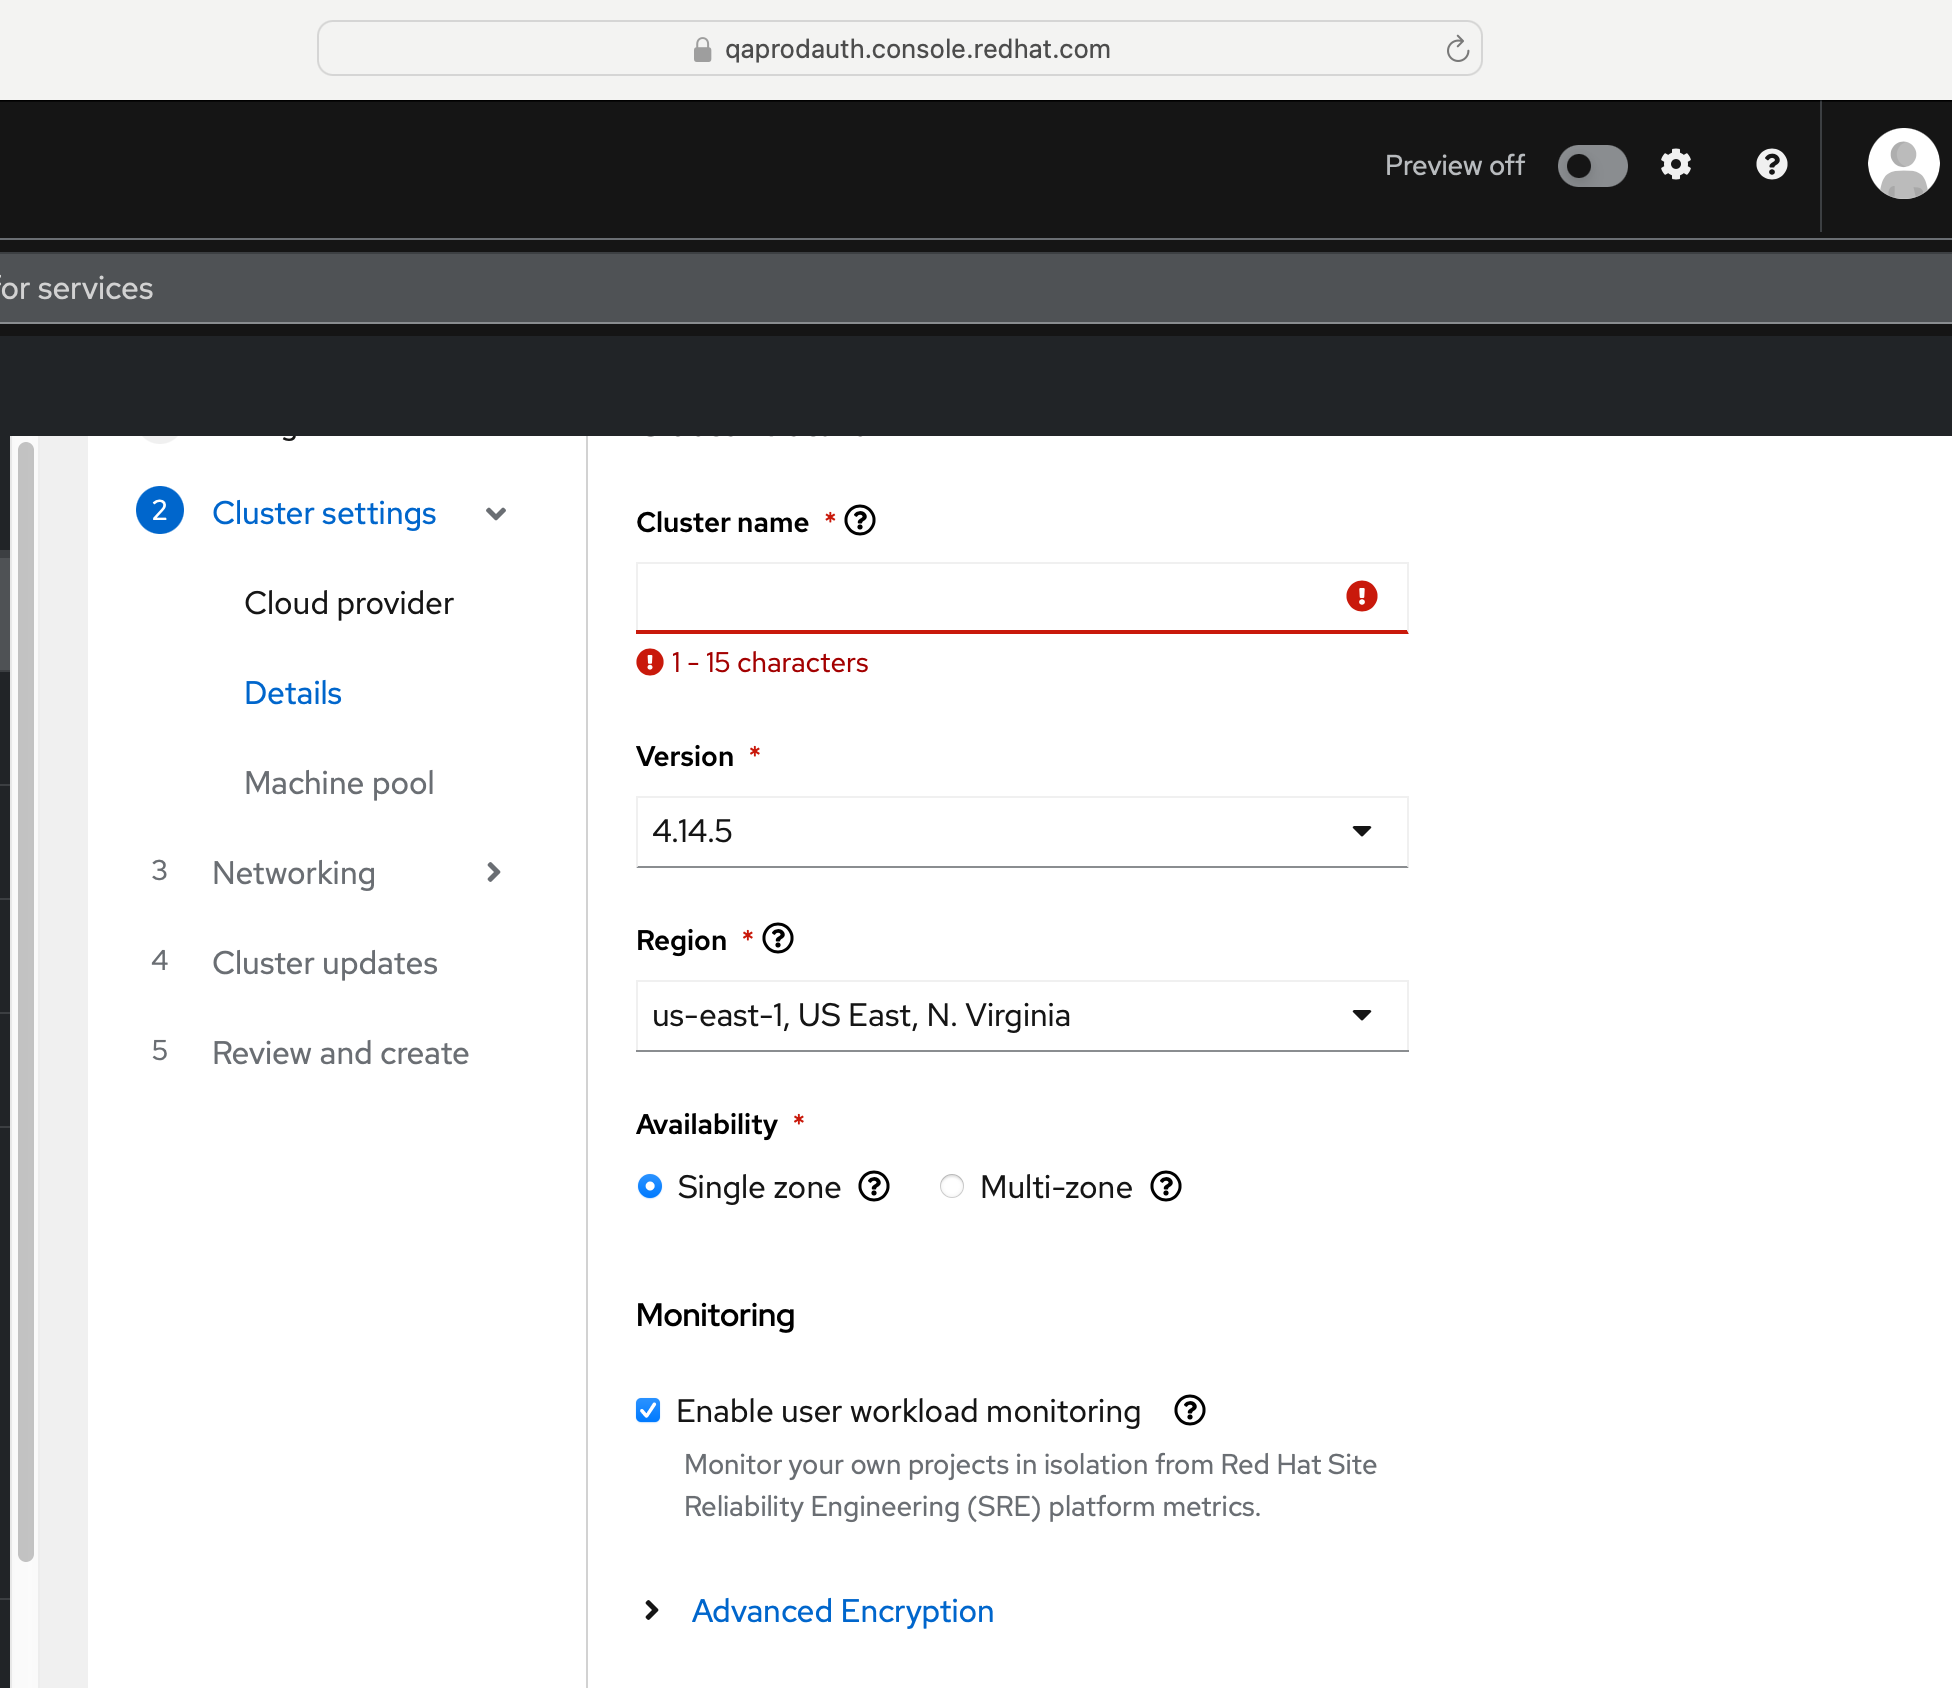The height and width of the screenshot is (1688, 1952).
Task: Open the Cloud provider step
Action: (x=348, y=603)
